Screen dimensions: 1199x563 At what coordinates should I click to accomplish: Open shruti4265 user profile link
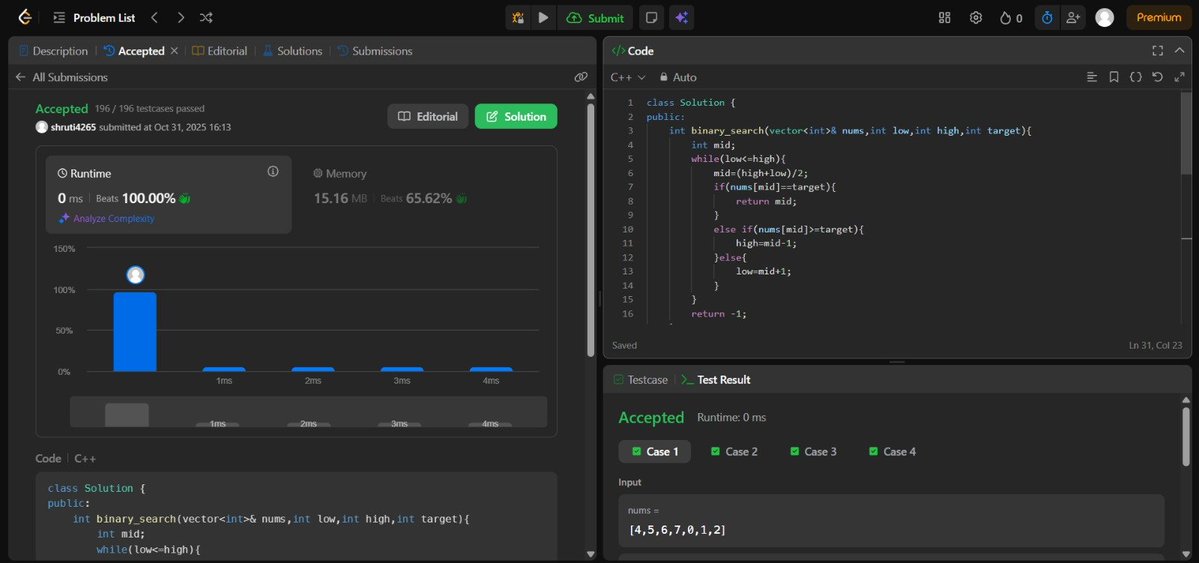coord(73,127)
